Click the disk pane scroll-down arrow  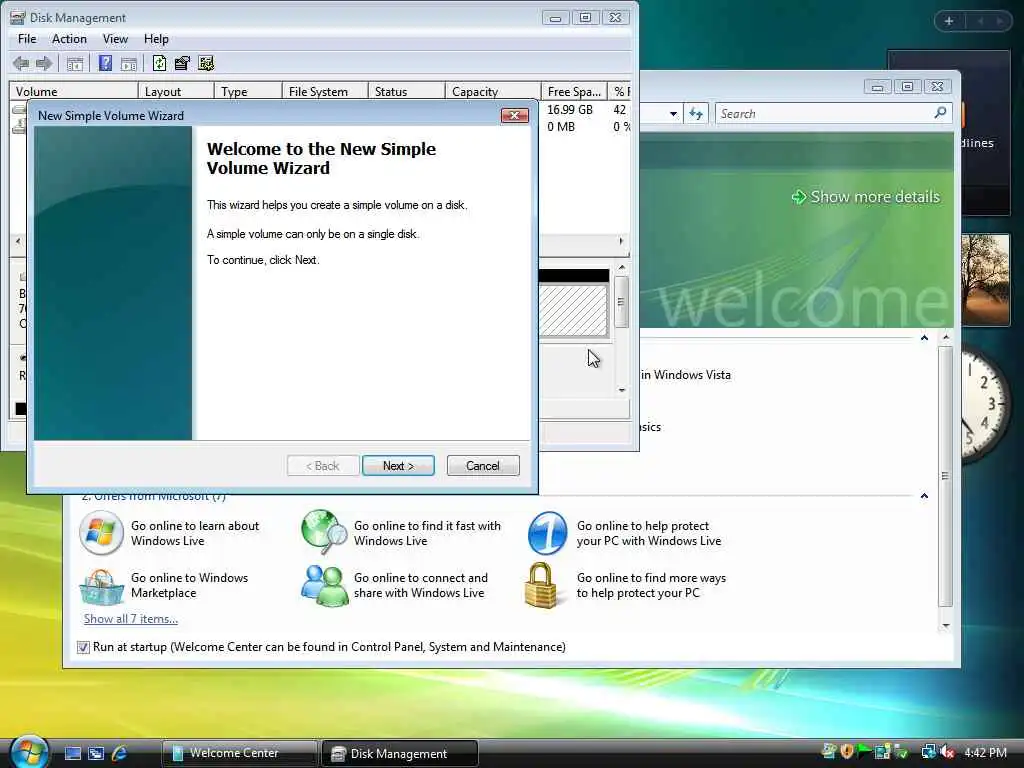pos(622,390)
